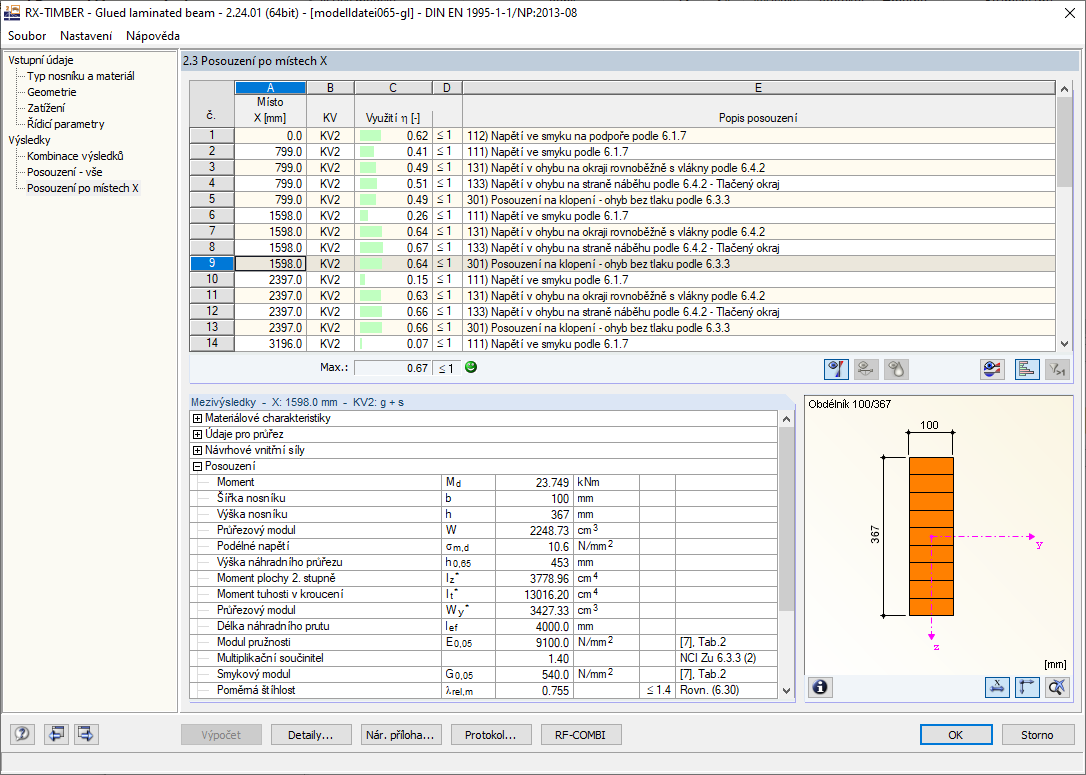Open Řídicí parametry in navigation tree
Image resolution: width=1086 pixels, height=775 pixels.
66,124
